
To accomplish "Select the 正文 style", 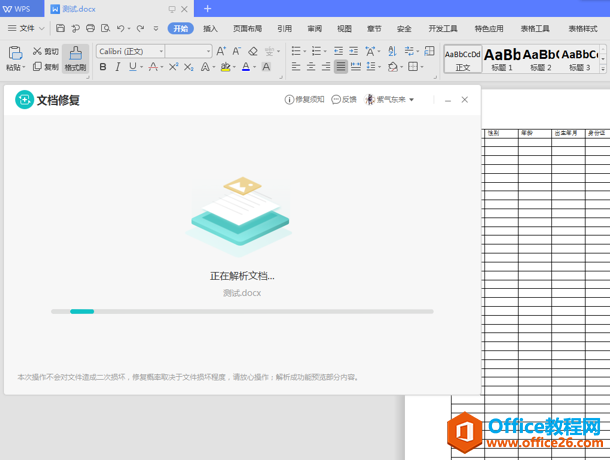I will [x=463, y=59].
